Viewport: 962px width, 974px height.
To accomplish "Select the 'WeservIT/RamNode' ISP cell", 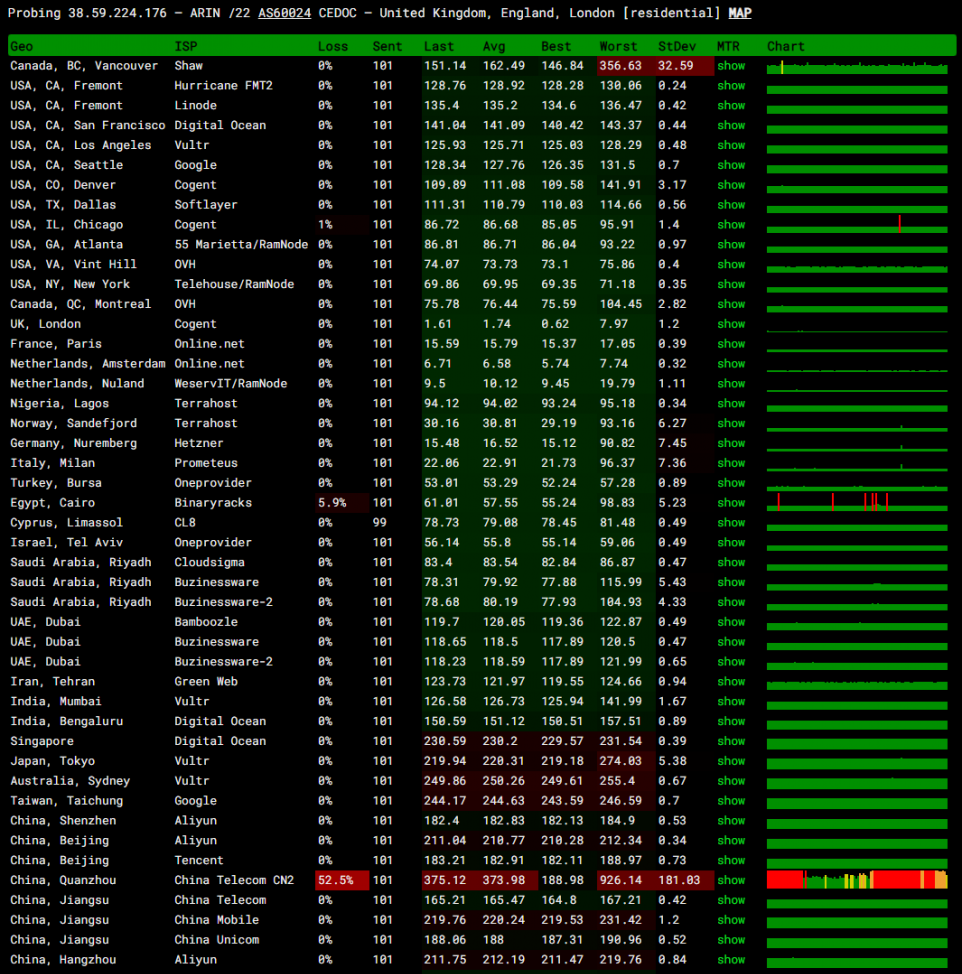I will coord(231,384).
